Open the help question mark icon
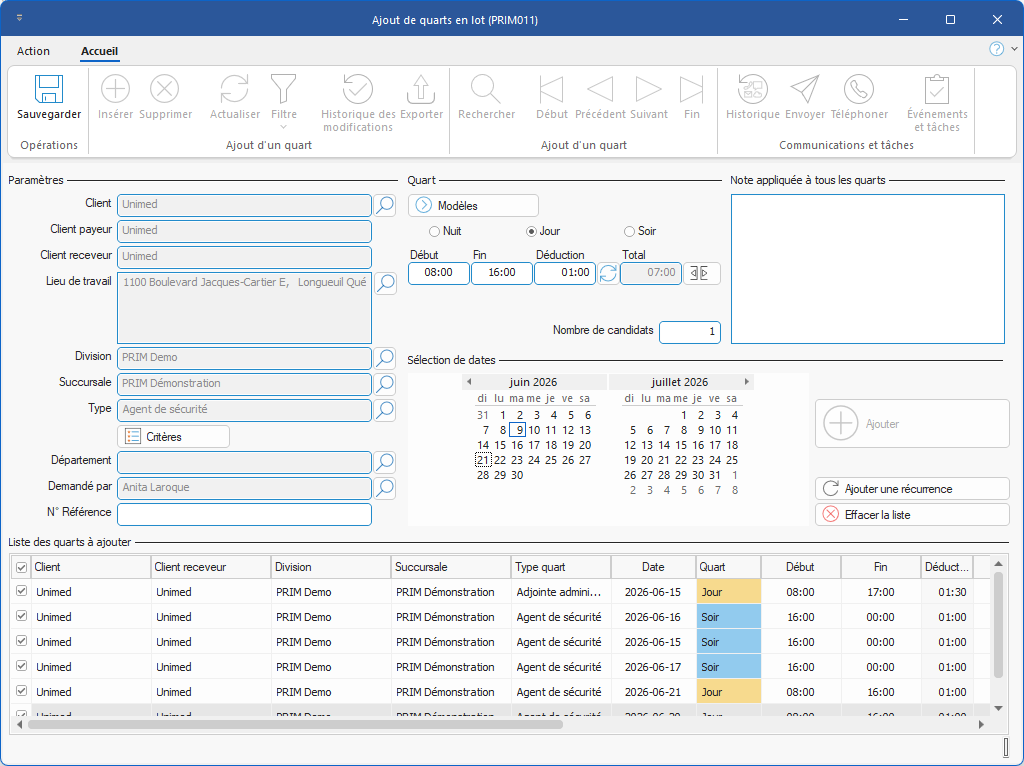 coord(996,49)
